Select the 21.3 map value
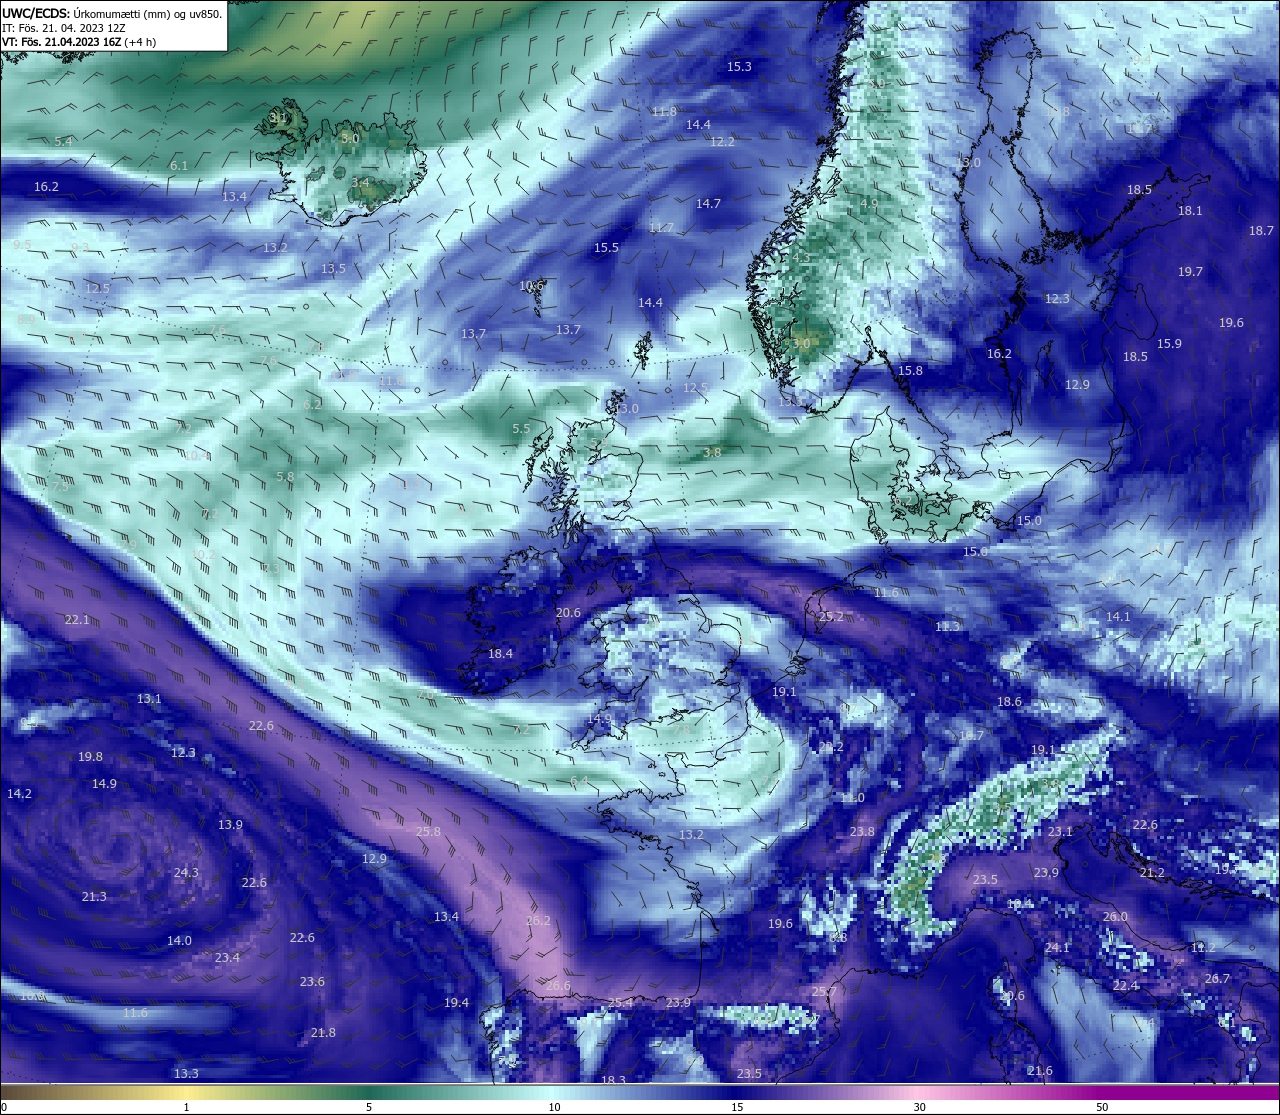1280x1115 pixels. point(94,897)
